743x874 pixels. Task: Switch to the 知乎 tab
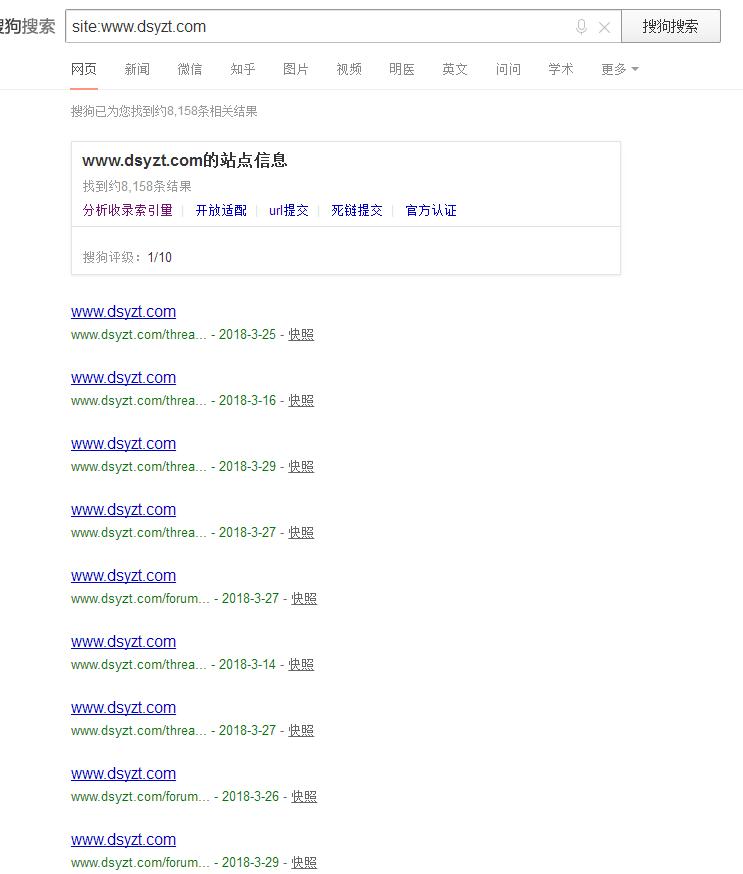click(242, 69)
